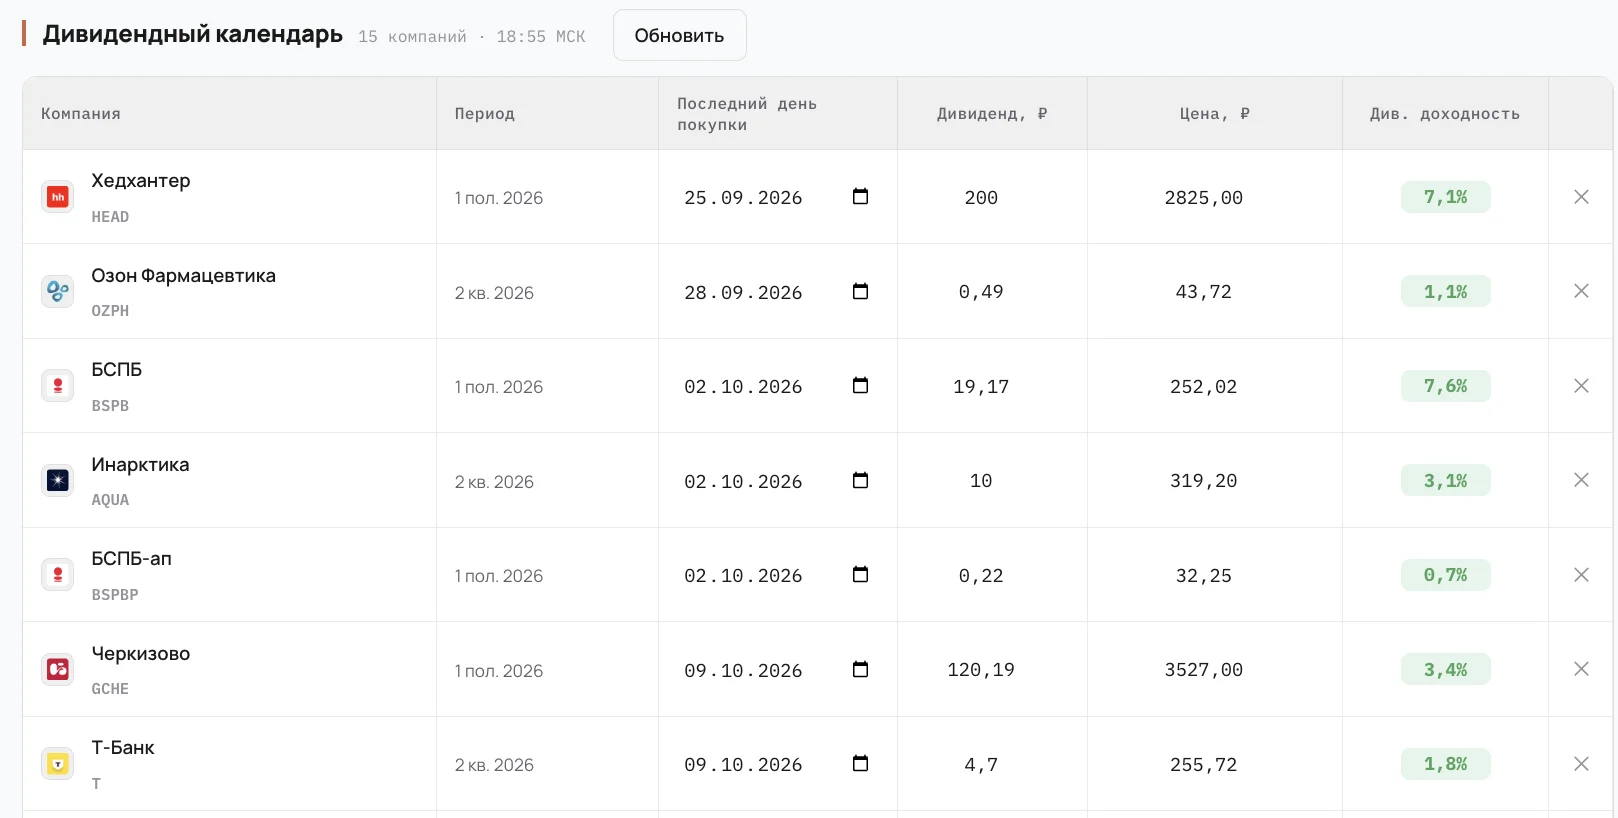
Task: Delete the BSPBP row from the calendar
Action: pyautogui.click(x=1581, y=575)
